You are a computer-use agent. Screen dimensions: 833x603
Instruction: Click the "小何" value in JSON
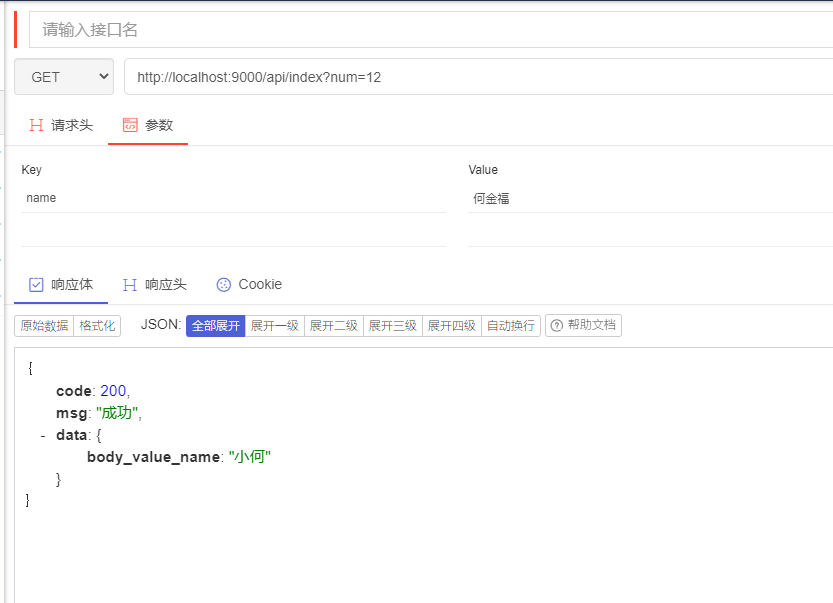(x=250, y=457)
